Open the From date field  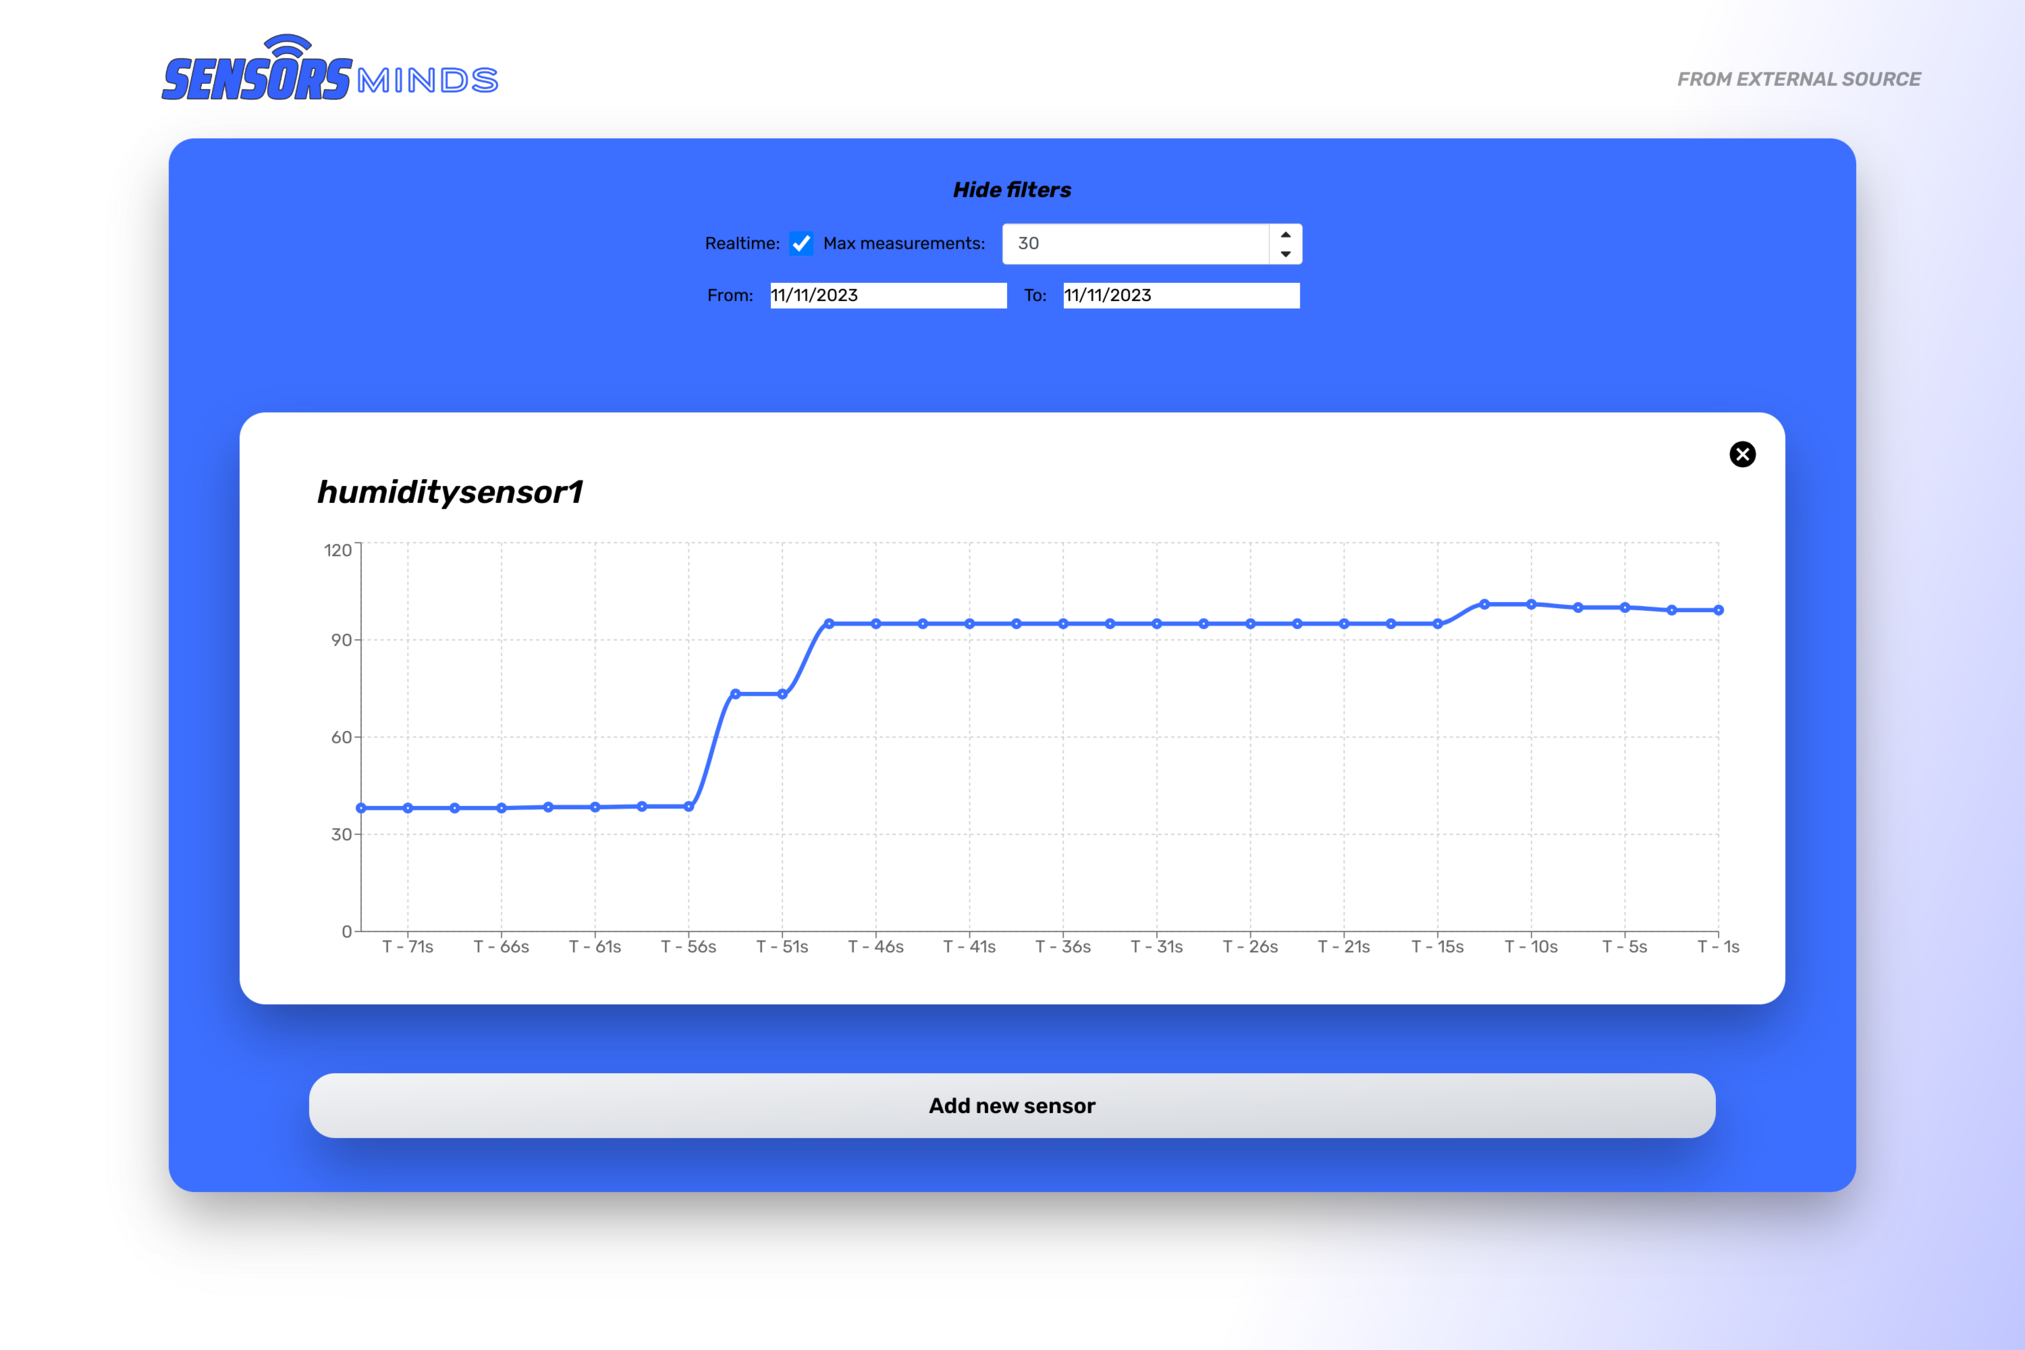point(887,295)
